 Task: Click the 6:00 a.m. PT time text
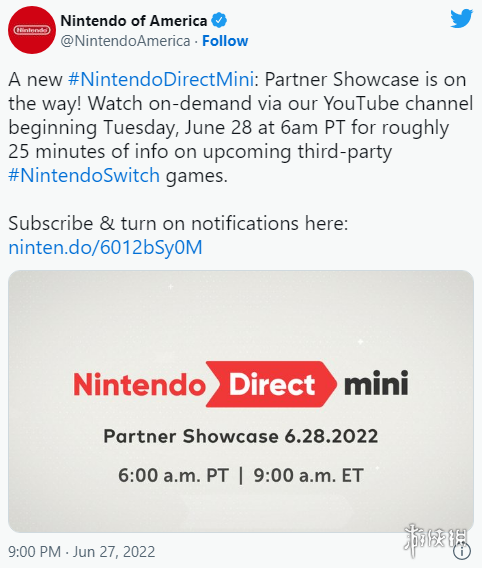[173, 475]
